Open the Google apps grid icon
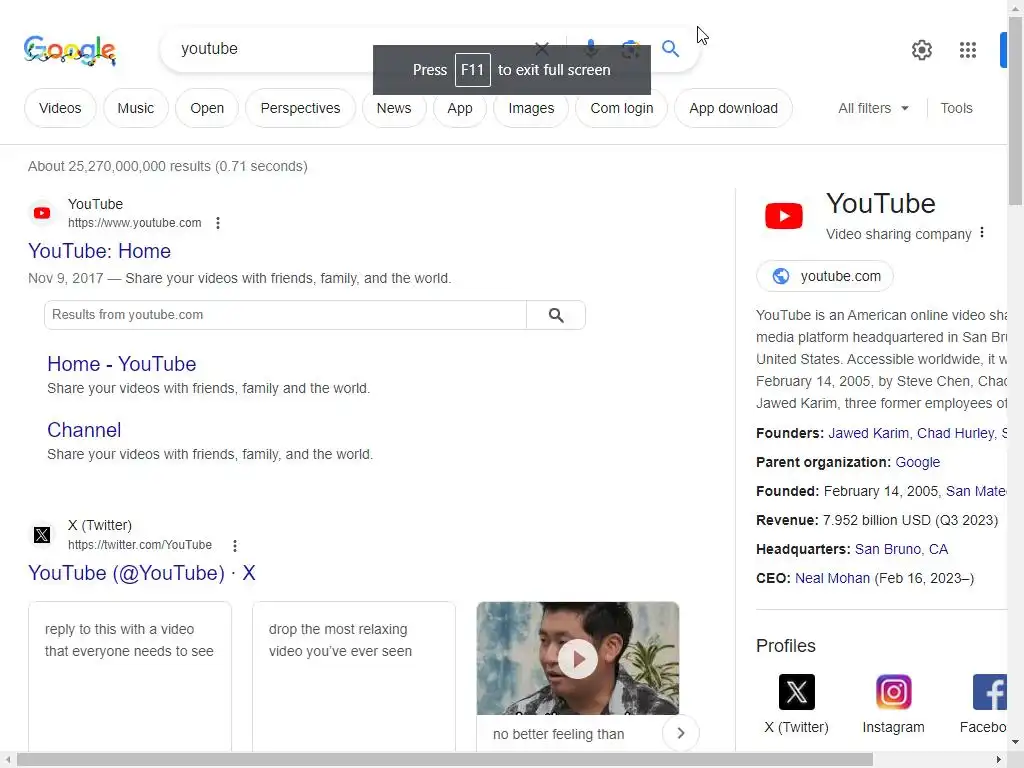Viewport: 1024px width, 768px height. 967,50
